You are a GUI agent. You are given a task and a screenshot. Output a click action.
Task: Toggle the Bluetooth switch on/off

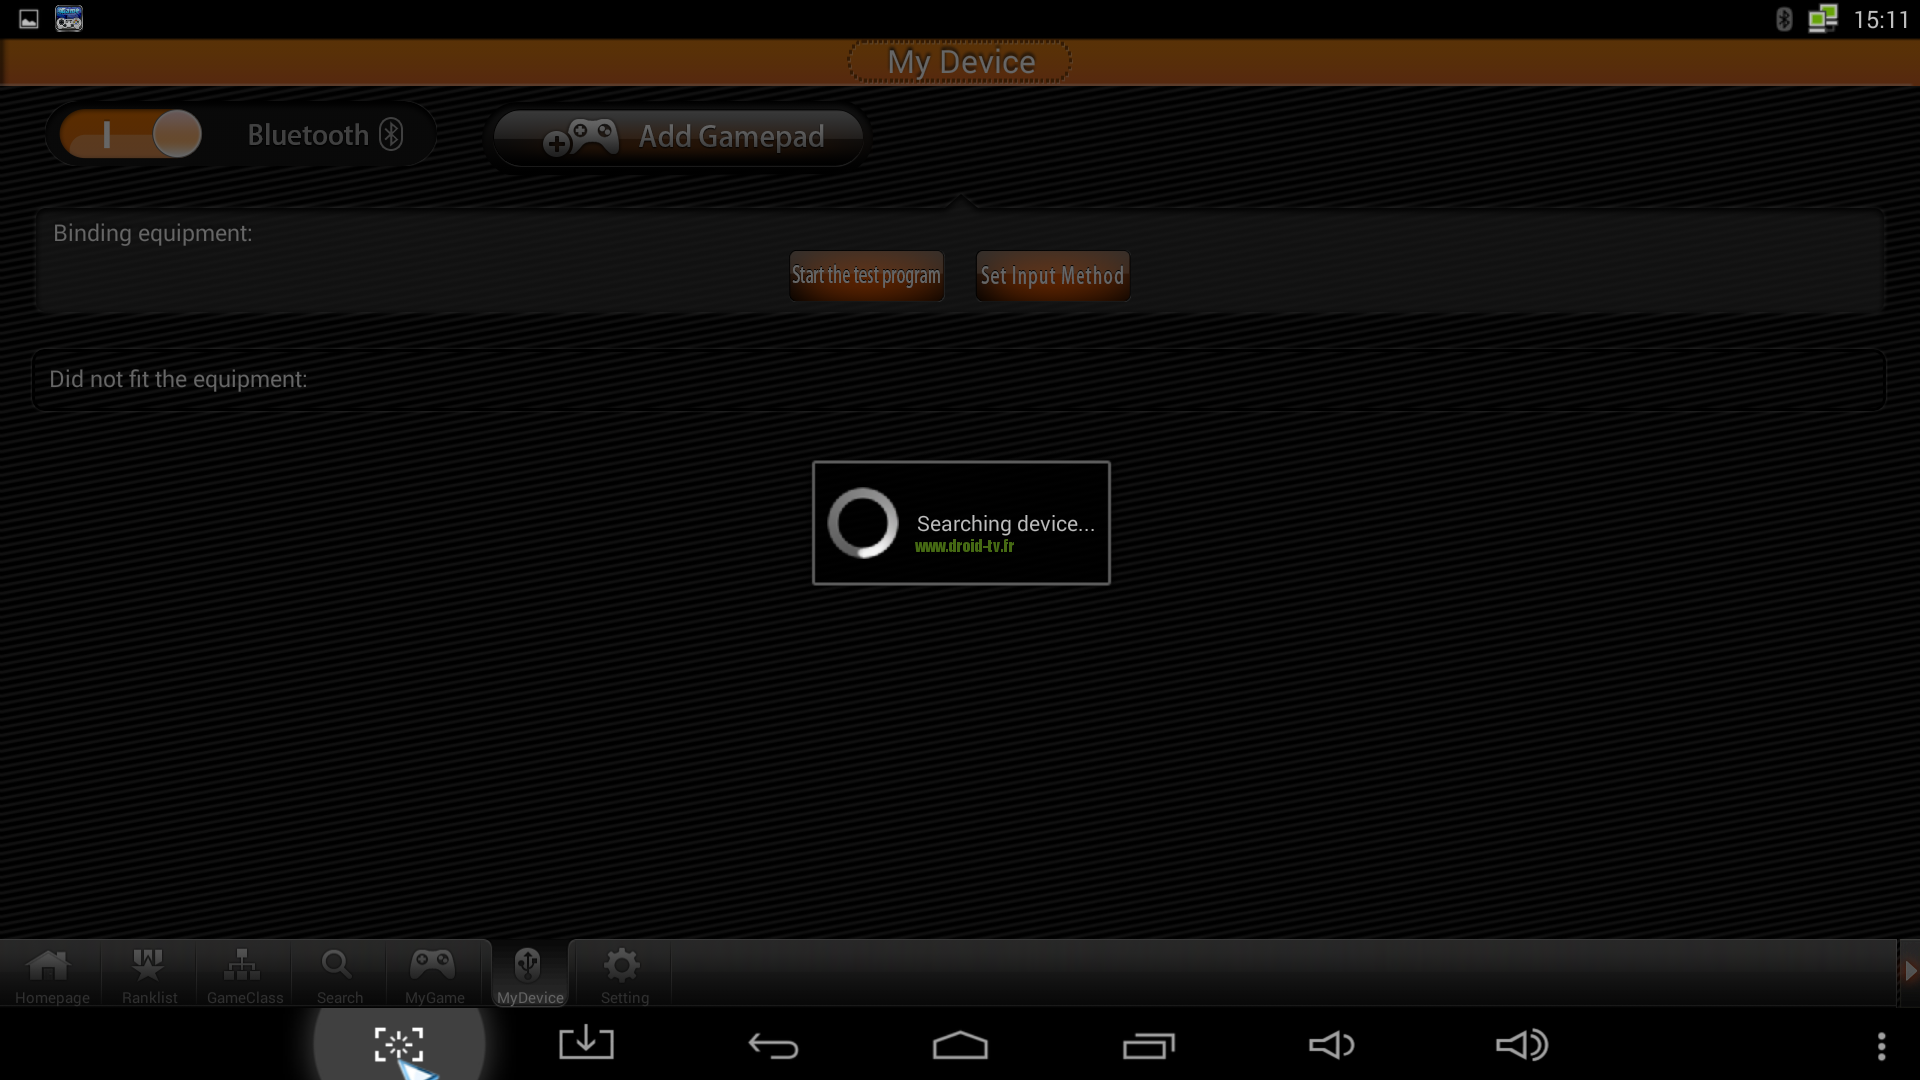(129, 135)
